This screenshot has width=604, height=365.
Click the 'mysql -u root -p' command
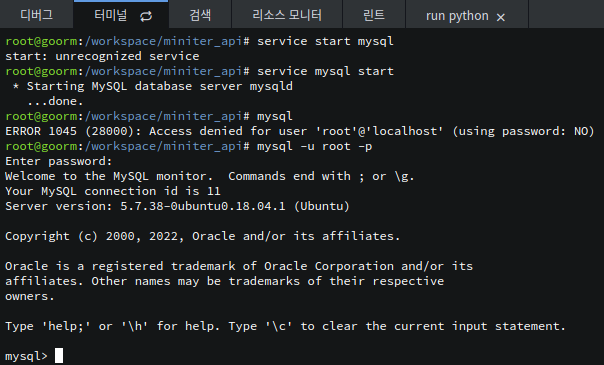click(x=314, y=146)
